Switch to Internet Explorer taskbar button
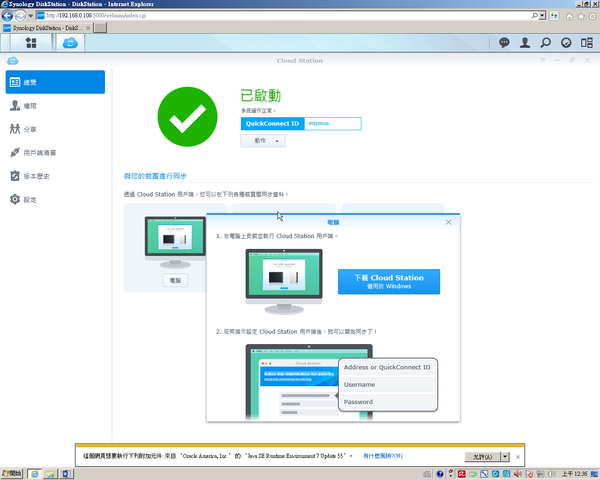 tap(34, 474)
